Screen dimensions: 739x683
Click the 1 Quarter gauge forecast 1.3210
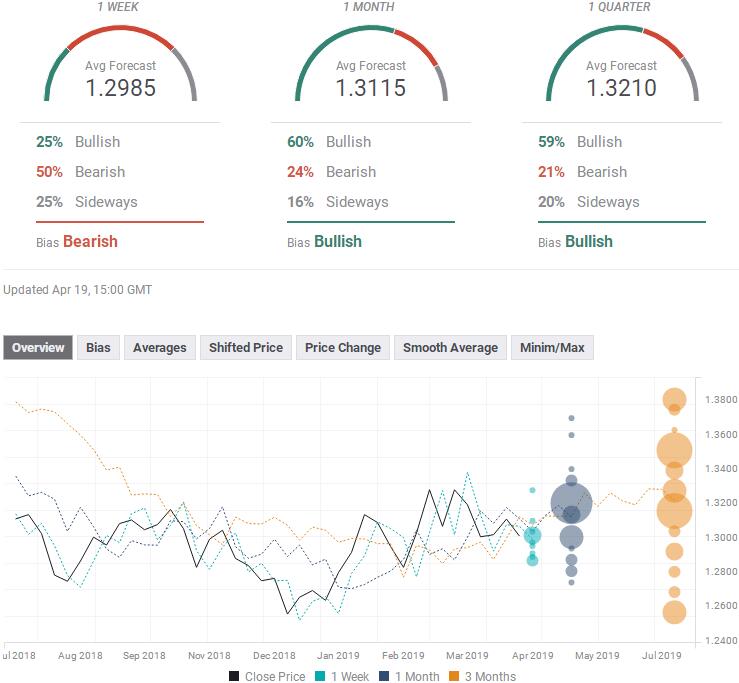[x=622, y=88]
